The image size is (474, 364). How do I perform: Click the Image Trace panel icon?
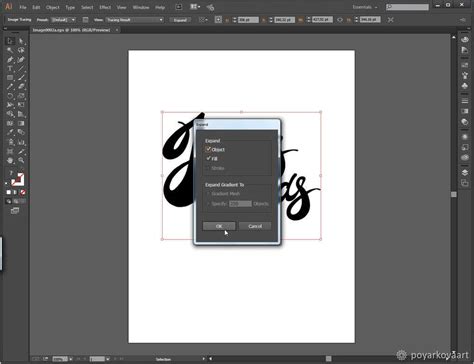(85, 20)
